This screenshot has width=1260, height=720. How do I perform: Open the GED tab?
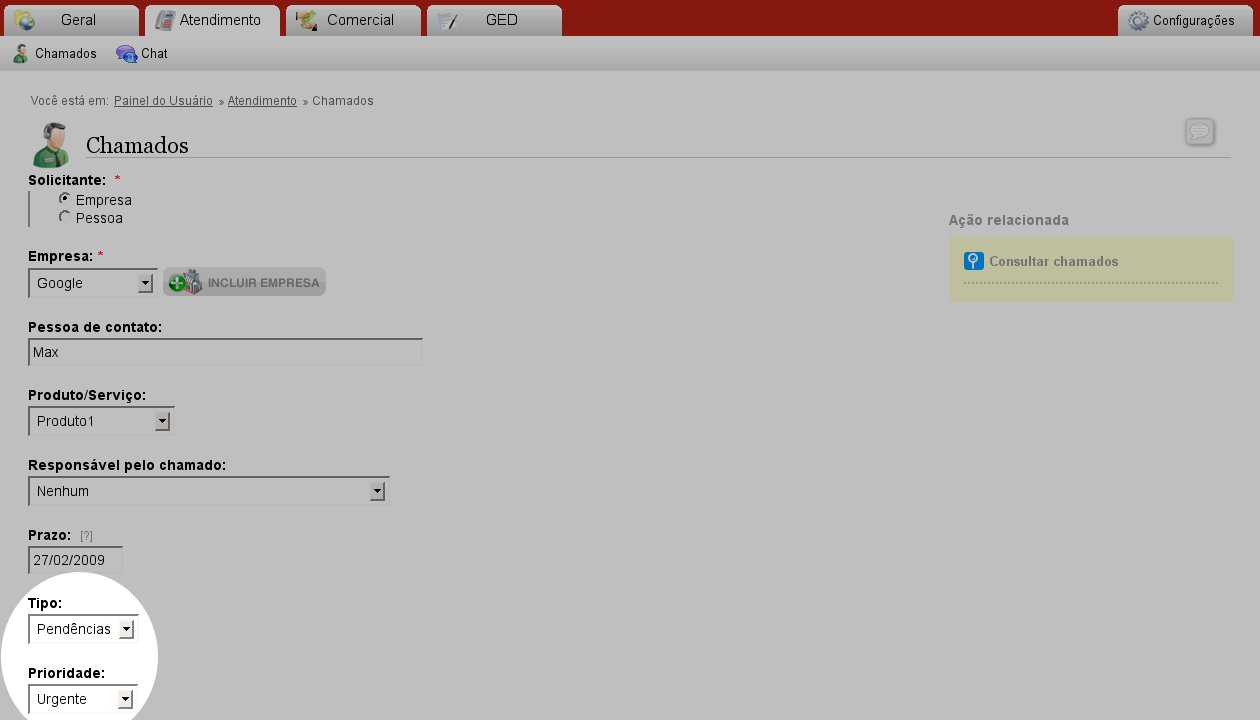click(494, 20)
